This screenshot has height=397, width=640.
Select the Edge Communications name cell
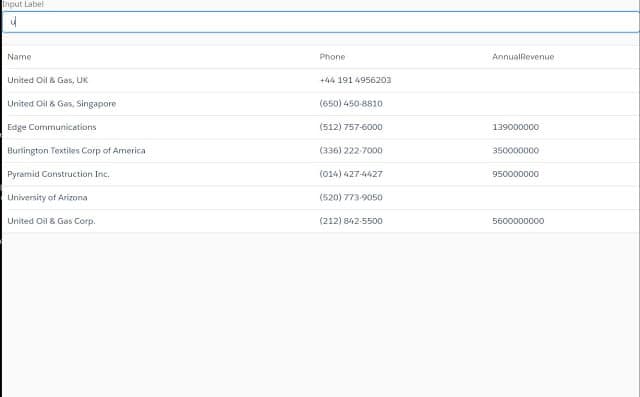52,127
